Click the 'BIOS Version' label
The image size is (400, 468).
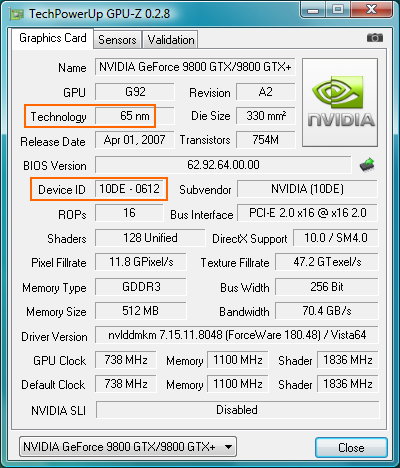[x=55, y=166]
